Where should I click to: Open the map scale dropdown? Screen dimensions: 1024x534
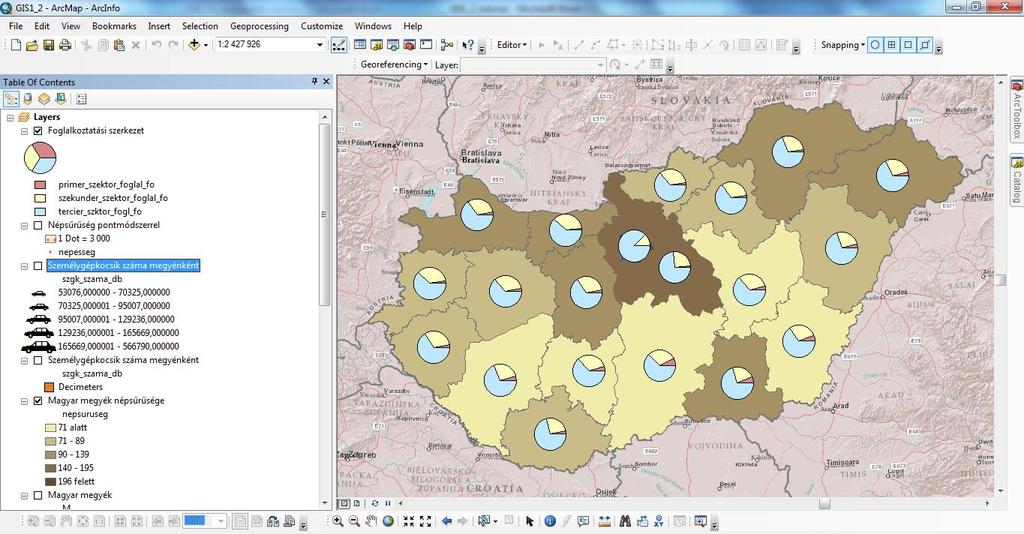click(x=319, y=45)
